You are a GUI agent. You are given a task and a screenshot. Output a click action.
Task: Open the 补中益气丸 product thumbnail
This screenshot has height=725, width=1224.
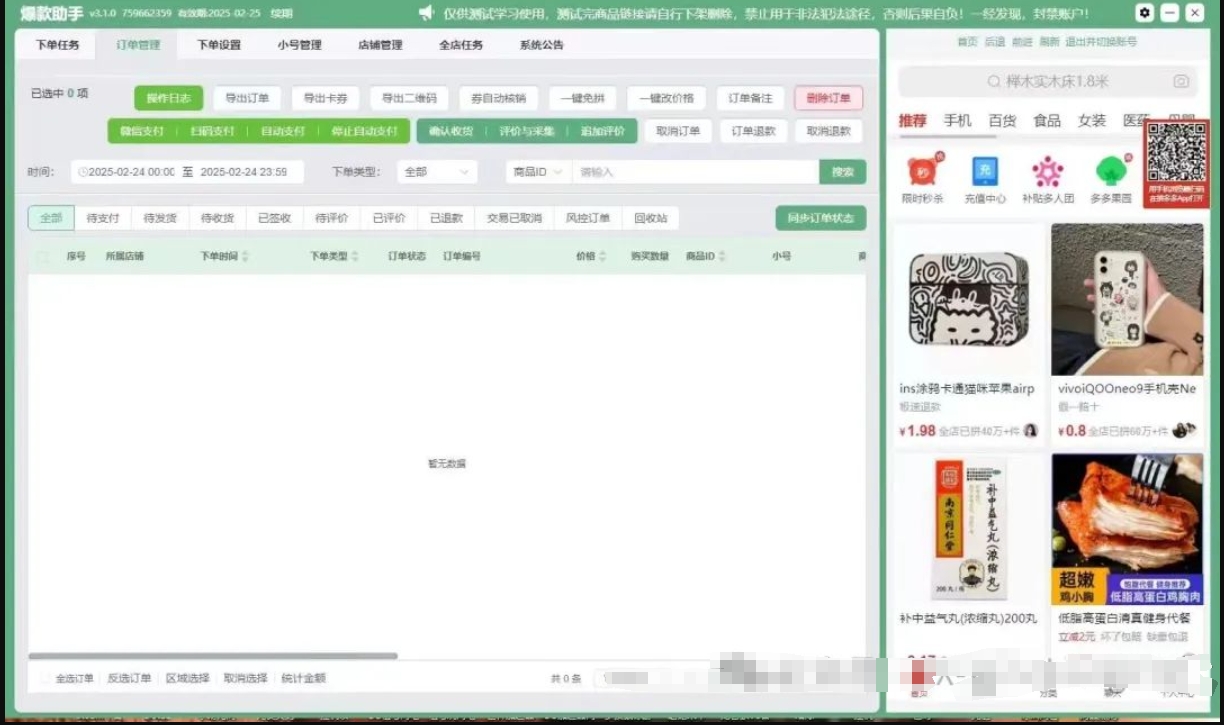[x=966, y=530]
